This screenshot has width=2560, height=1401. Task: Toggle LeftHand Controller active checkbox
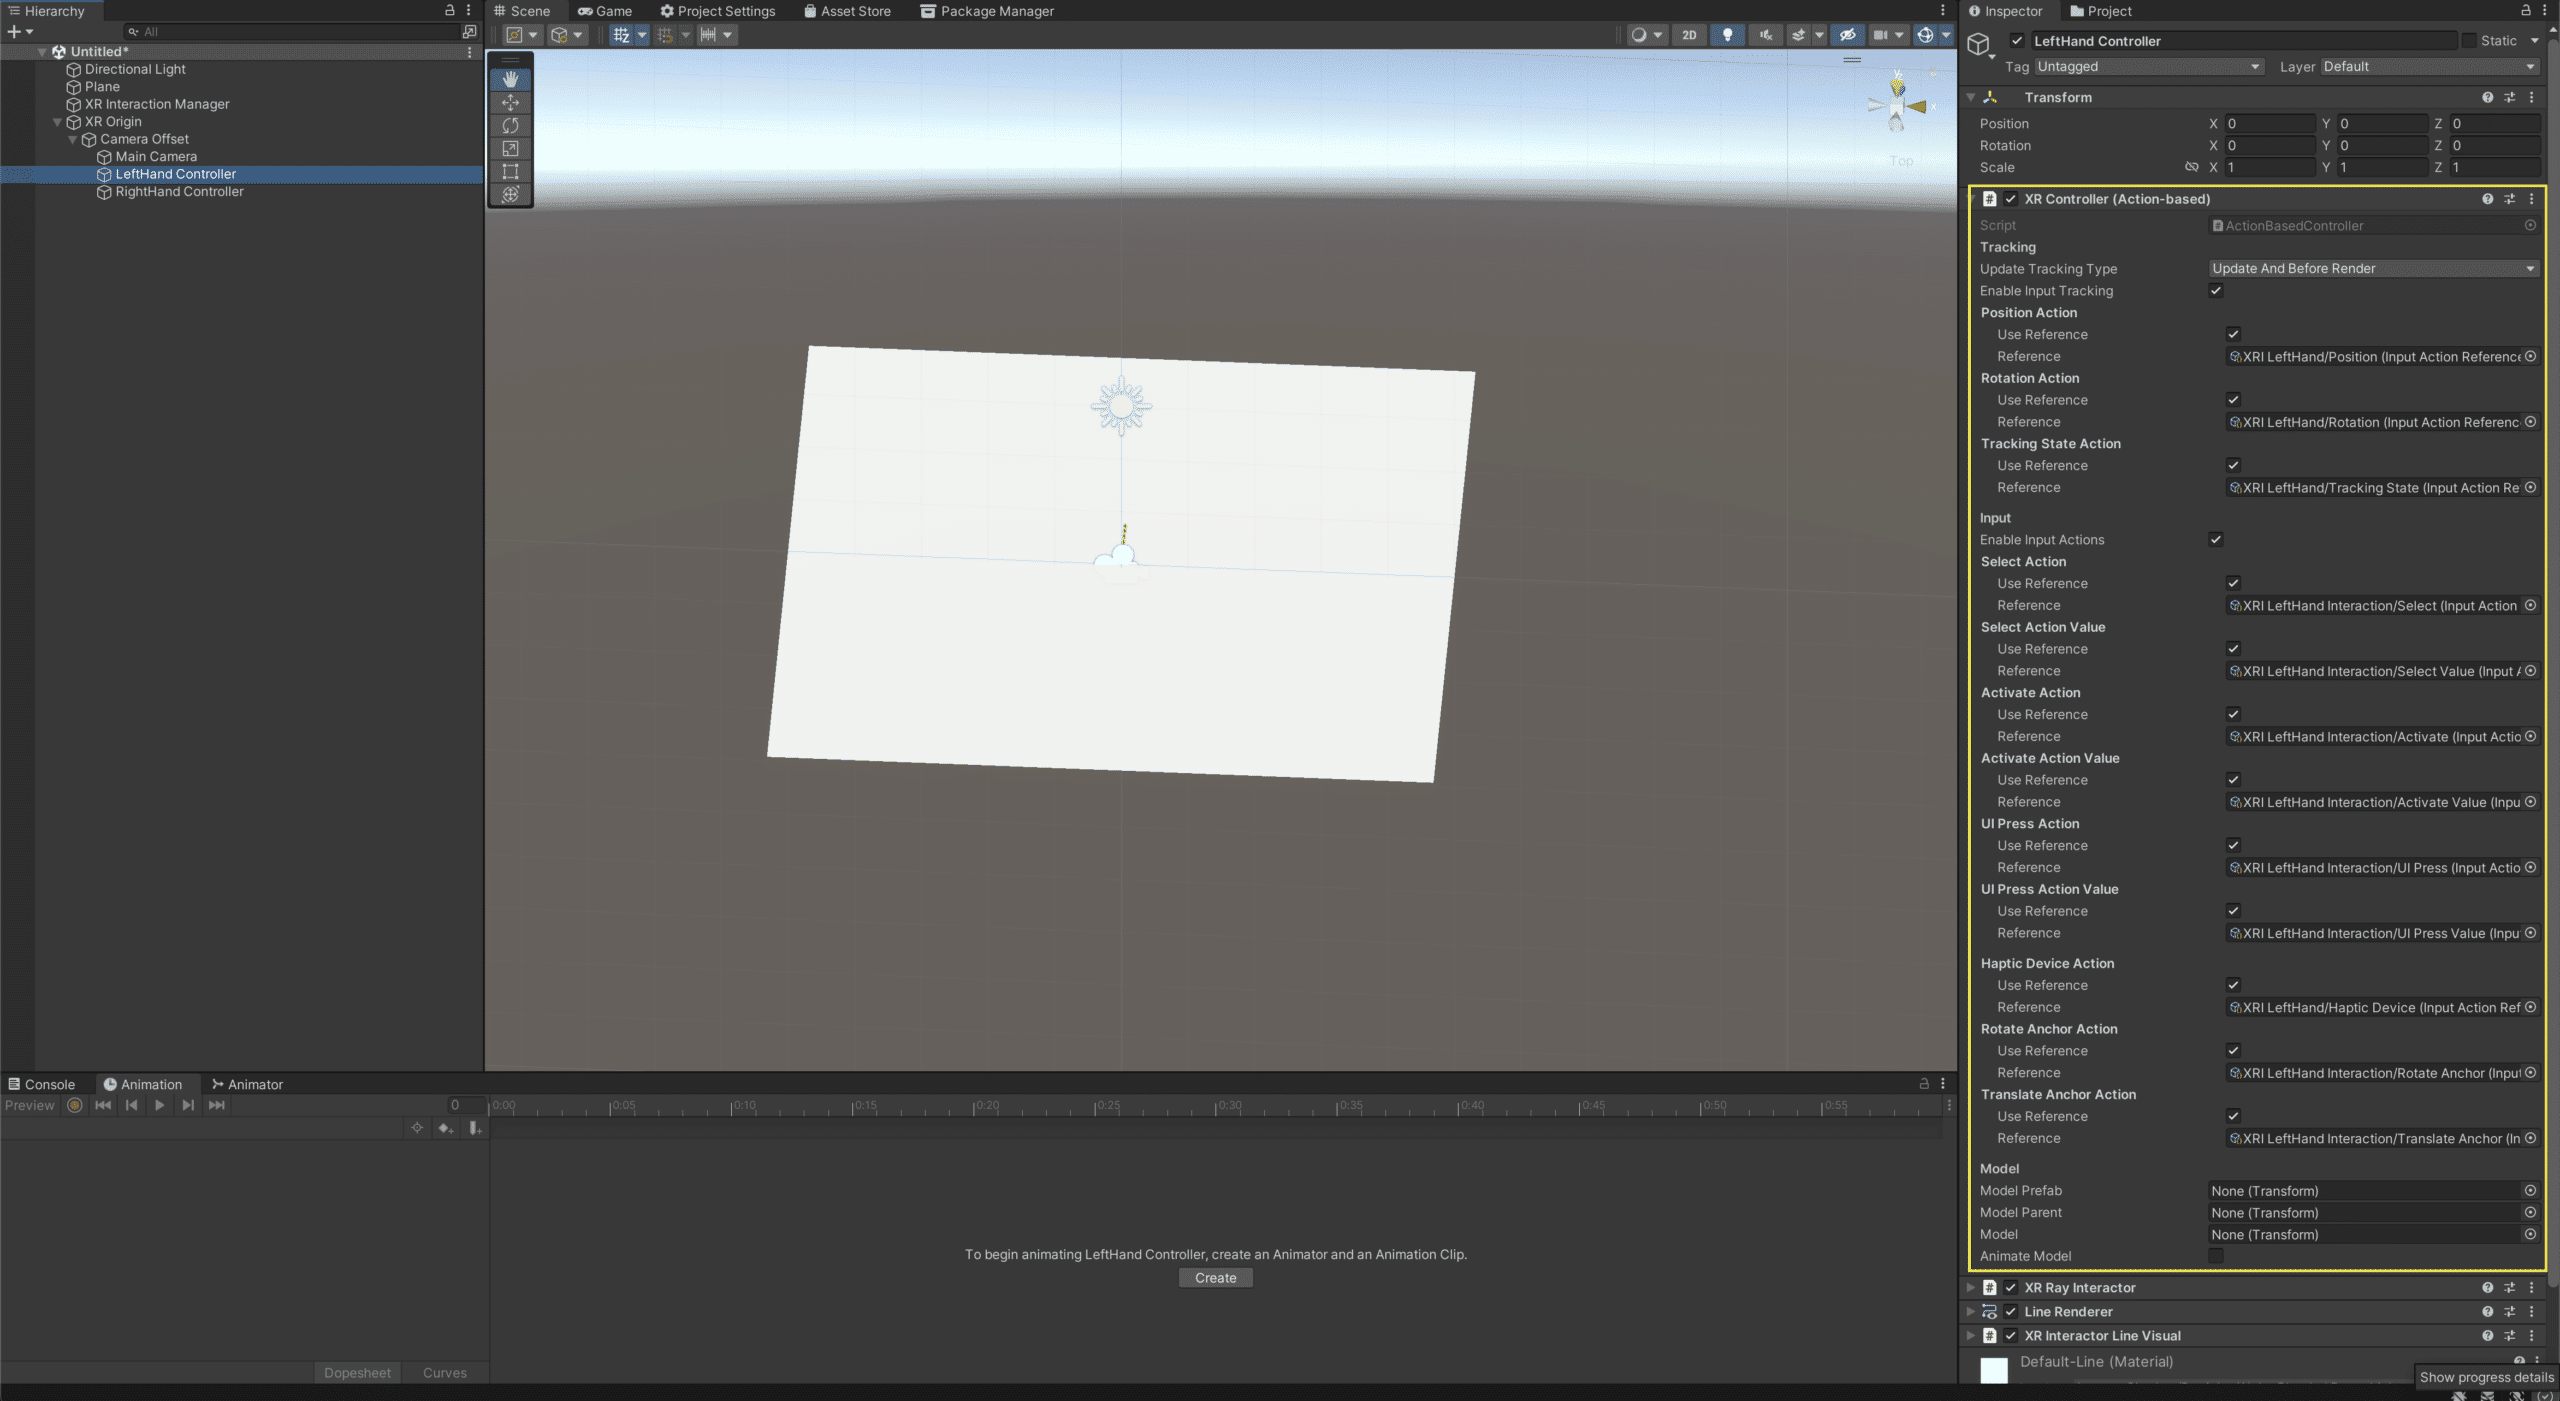[2017, 41]
